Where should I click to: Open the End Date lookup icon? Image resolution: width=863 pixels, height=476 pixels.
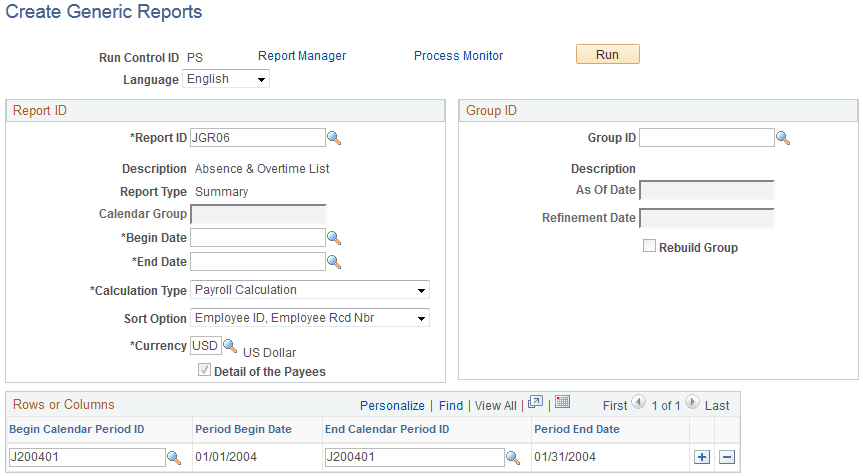[x=335, y=262]
